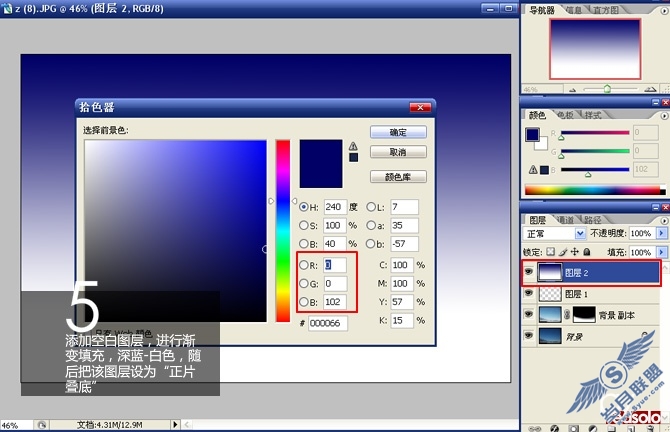Click the background white swatch in Color panel
Viewport: 670px width, 432px height.
click(x=543, y=144)
